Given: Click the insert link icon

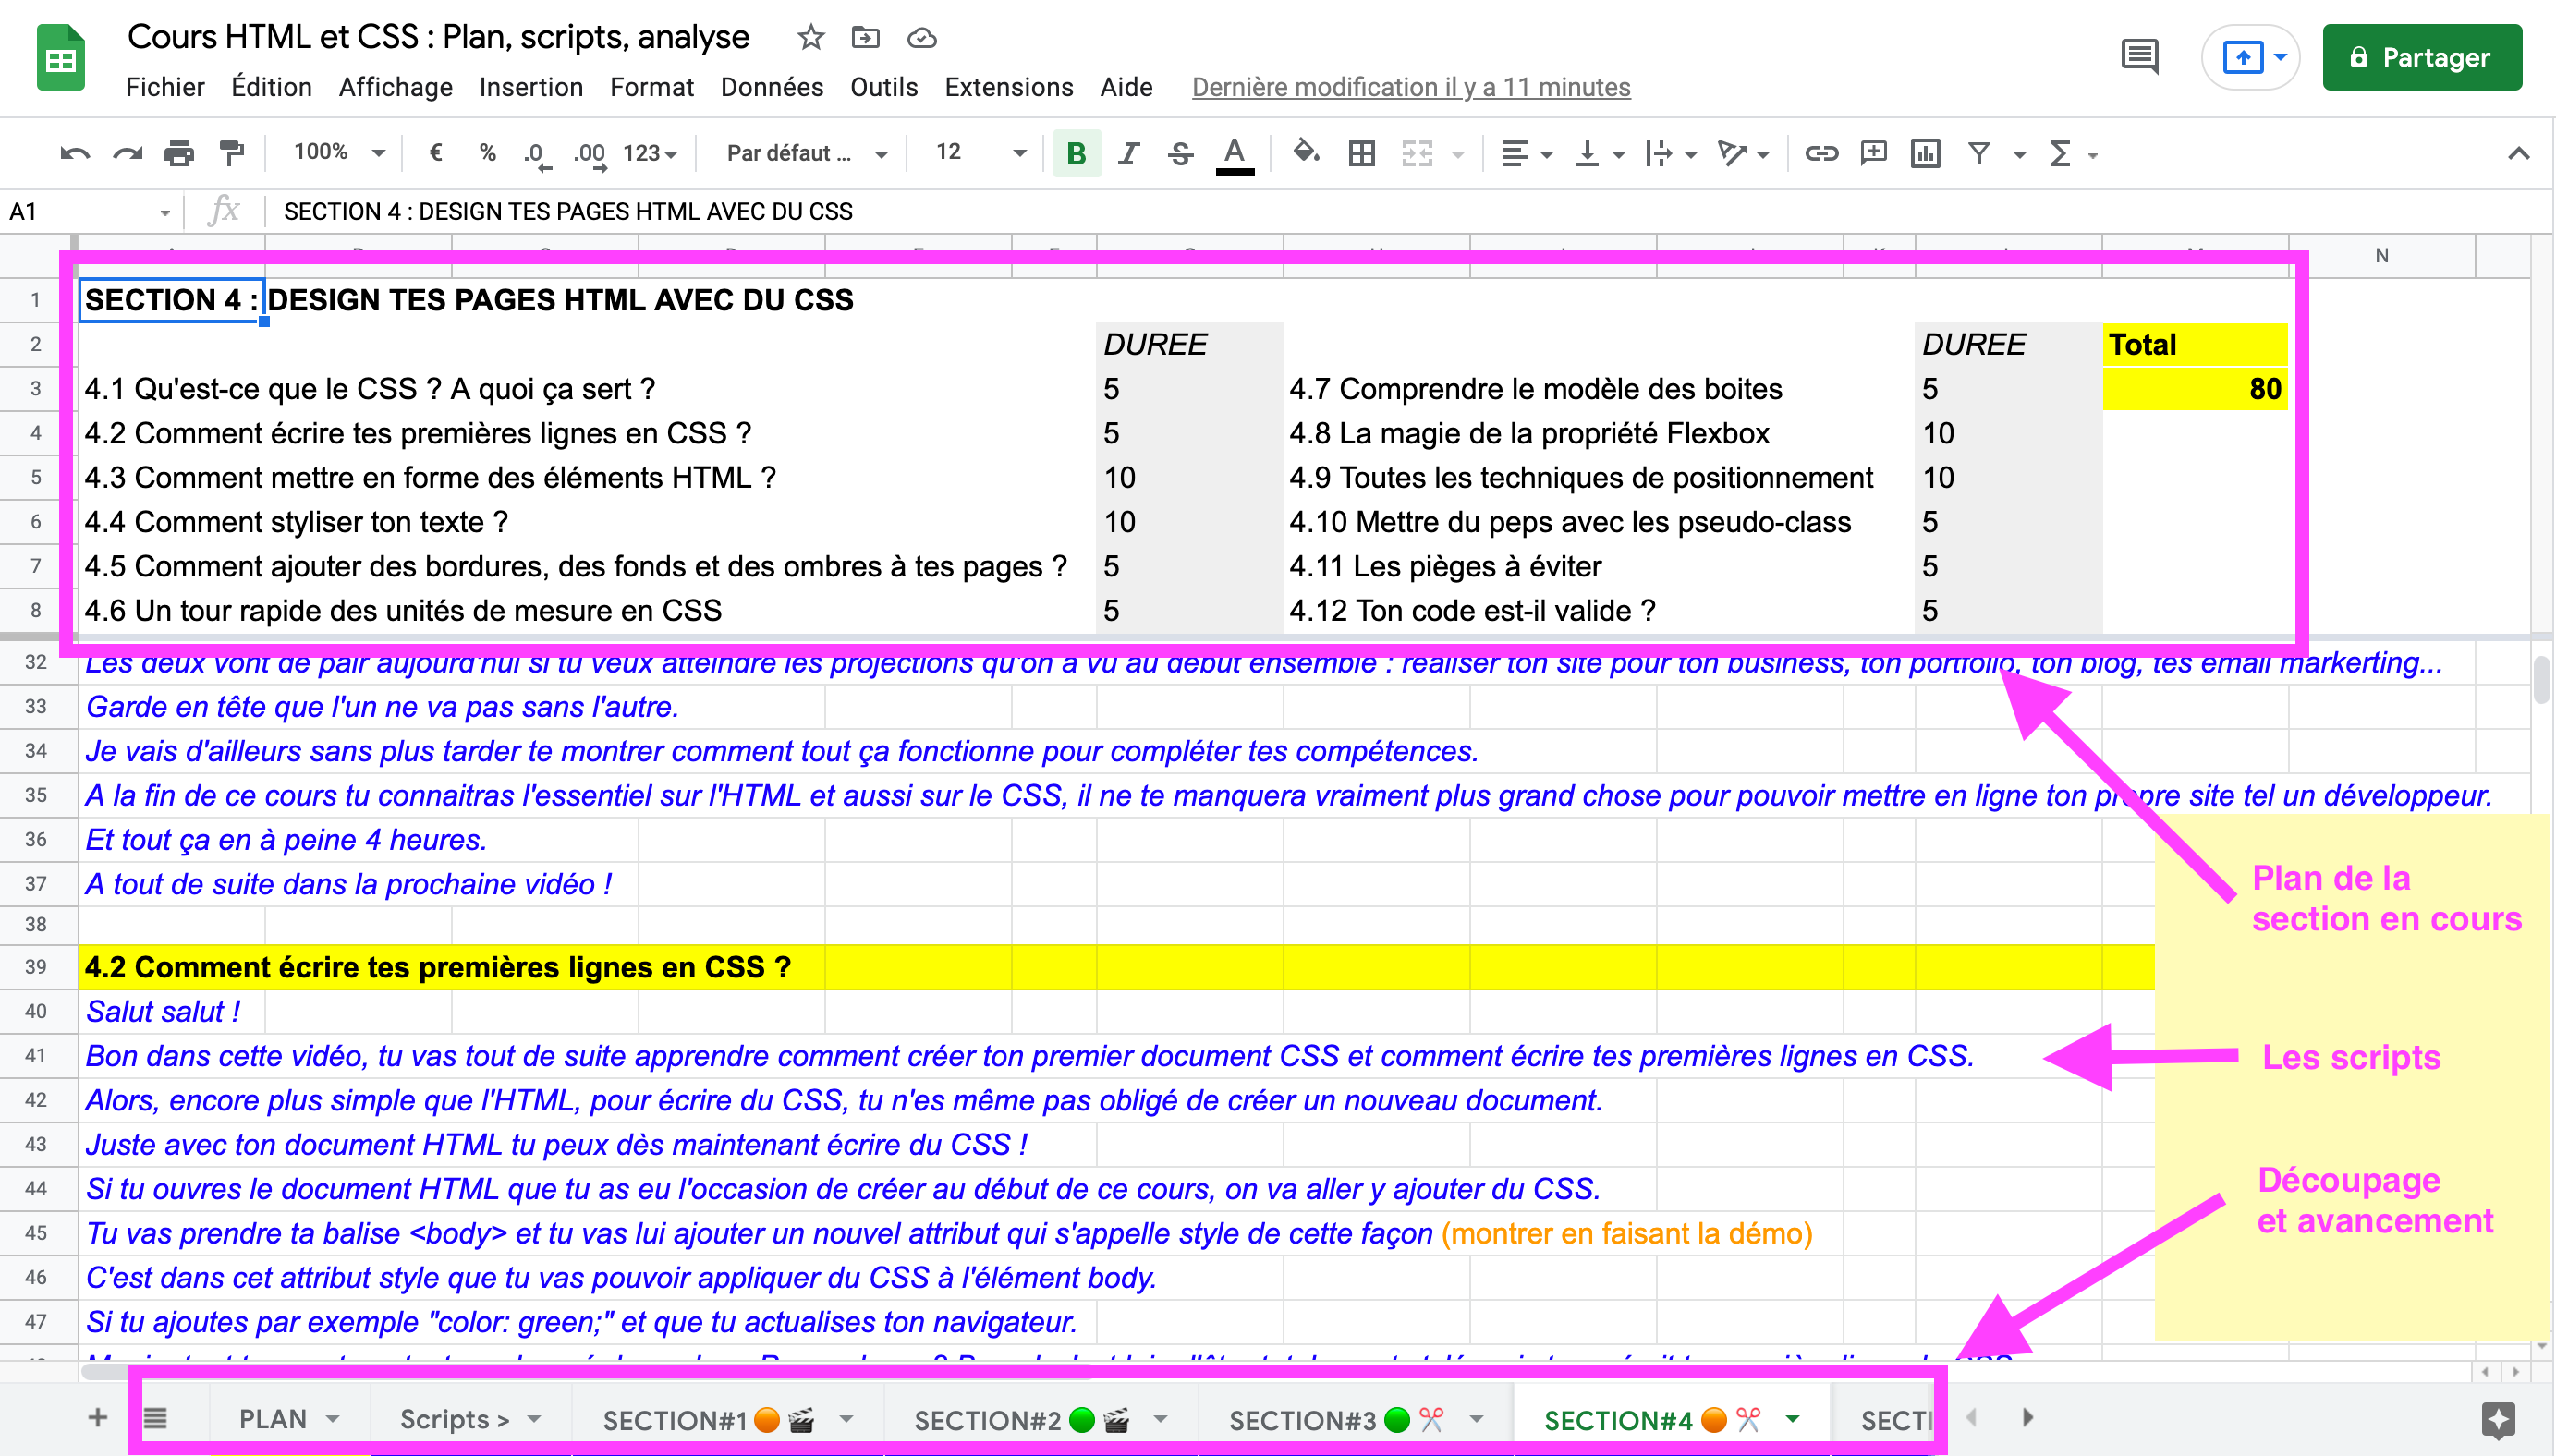Looking at the screenshot, I should (1820, 153).
